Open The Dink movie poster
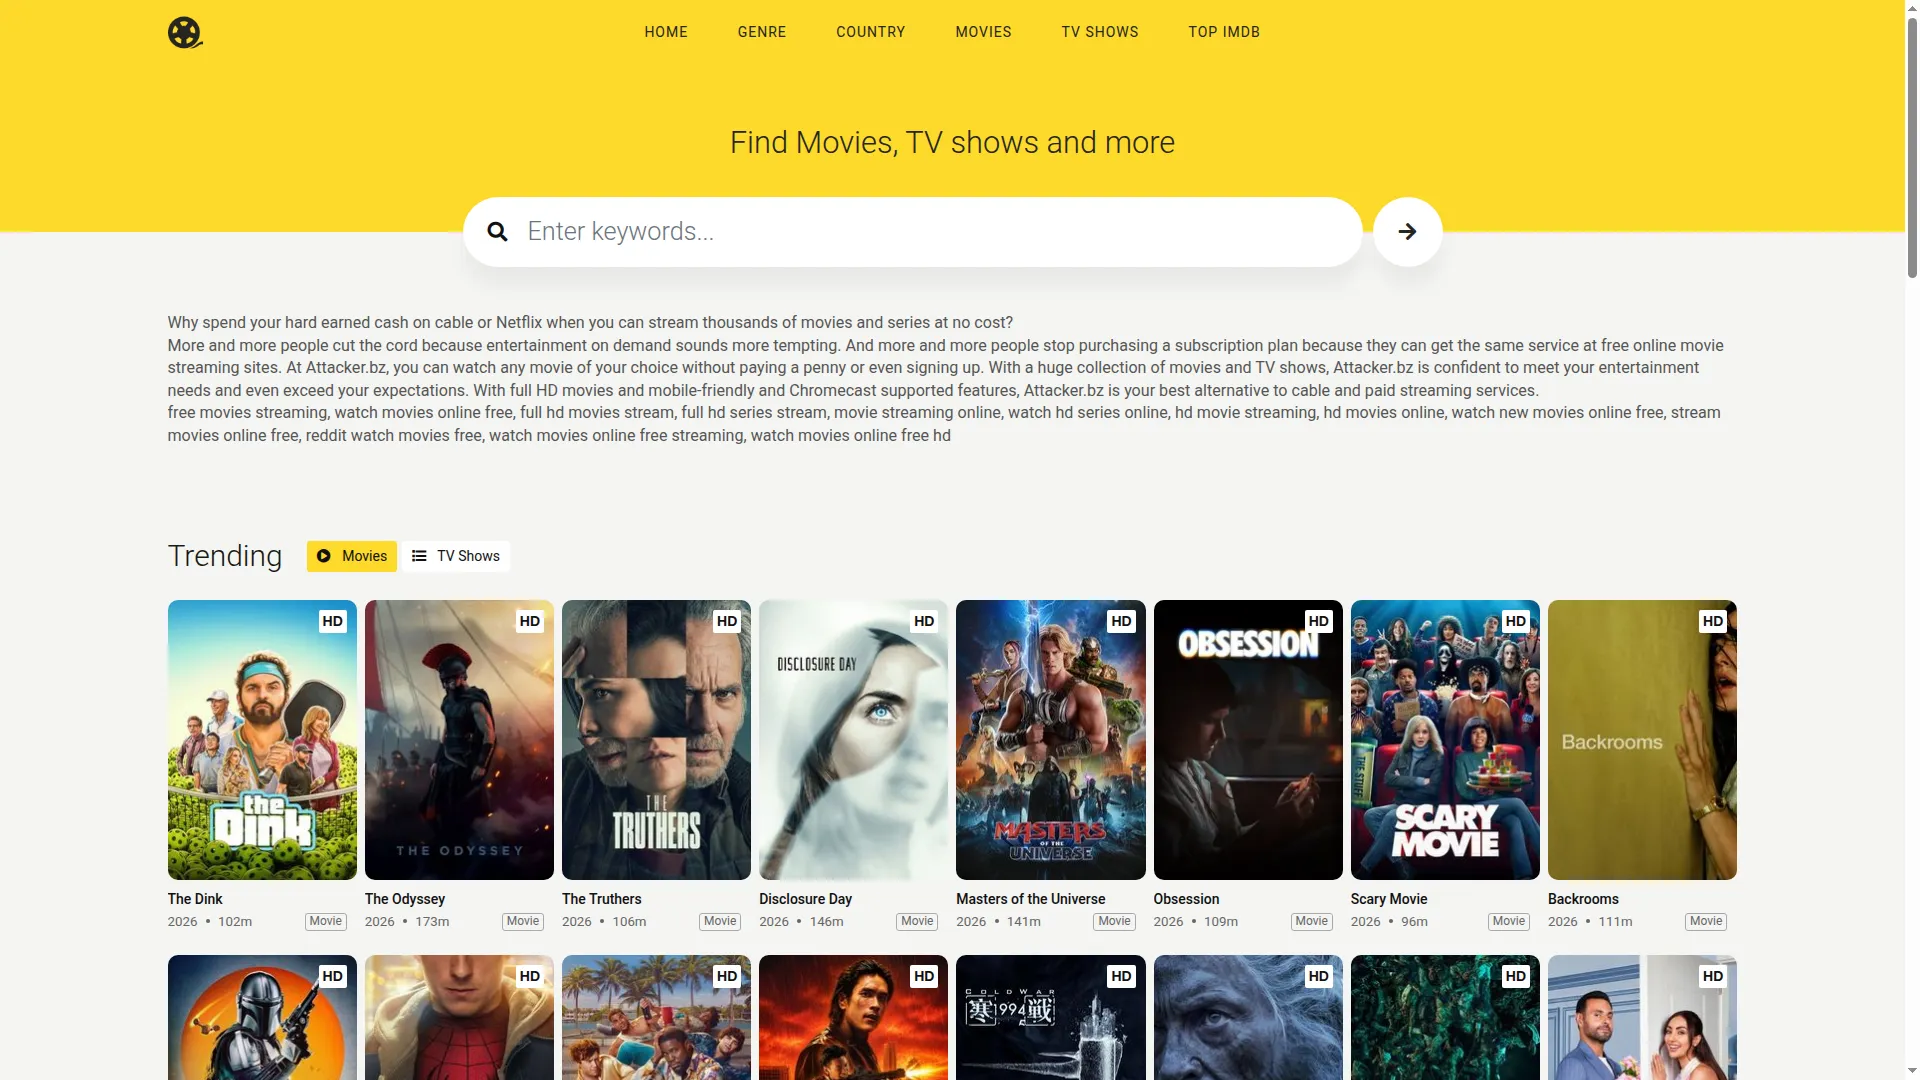The height and width of the screenshot is (1080, 1920). click(262, 740)
